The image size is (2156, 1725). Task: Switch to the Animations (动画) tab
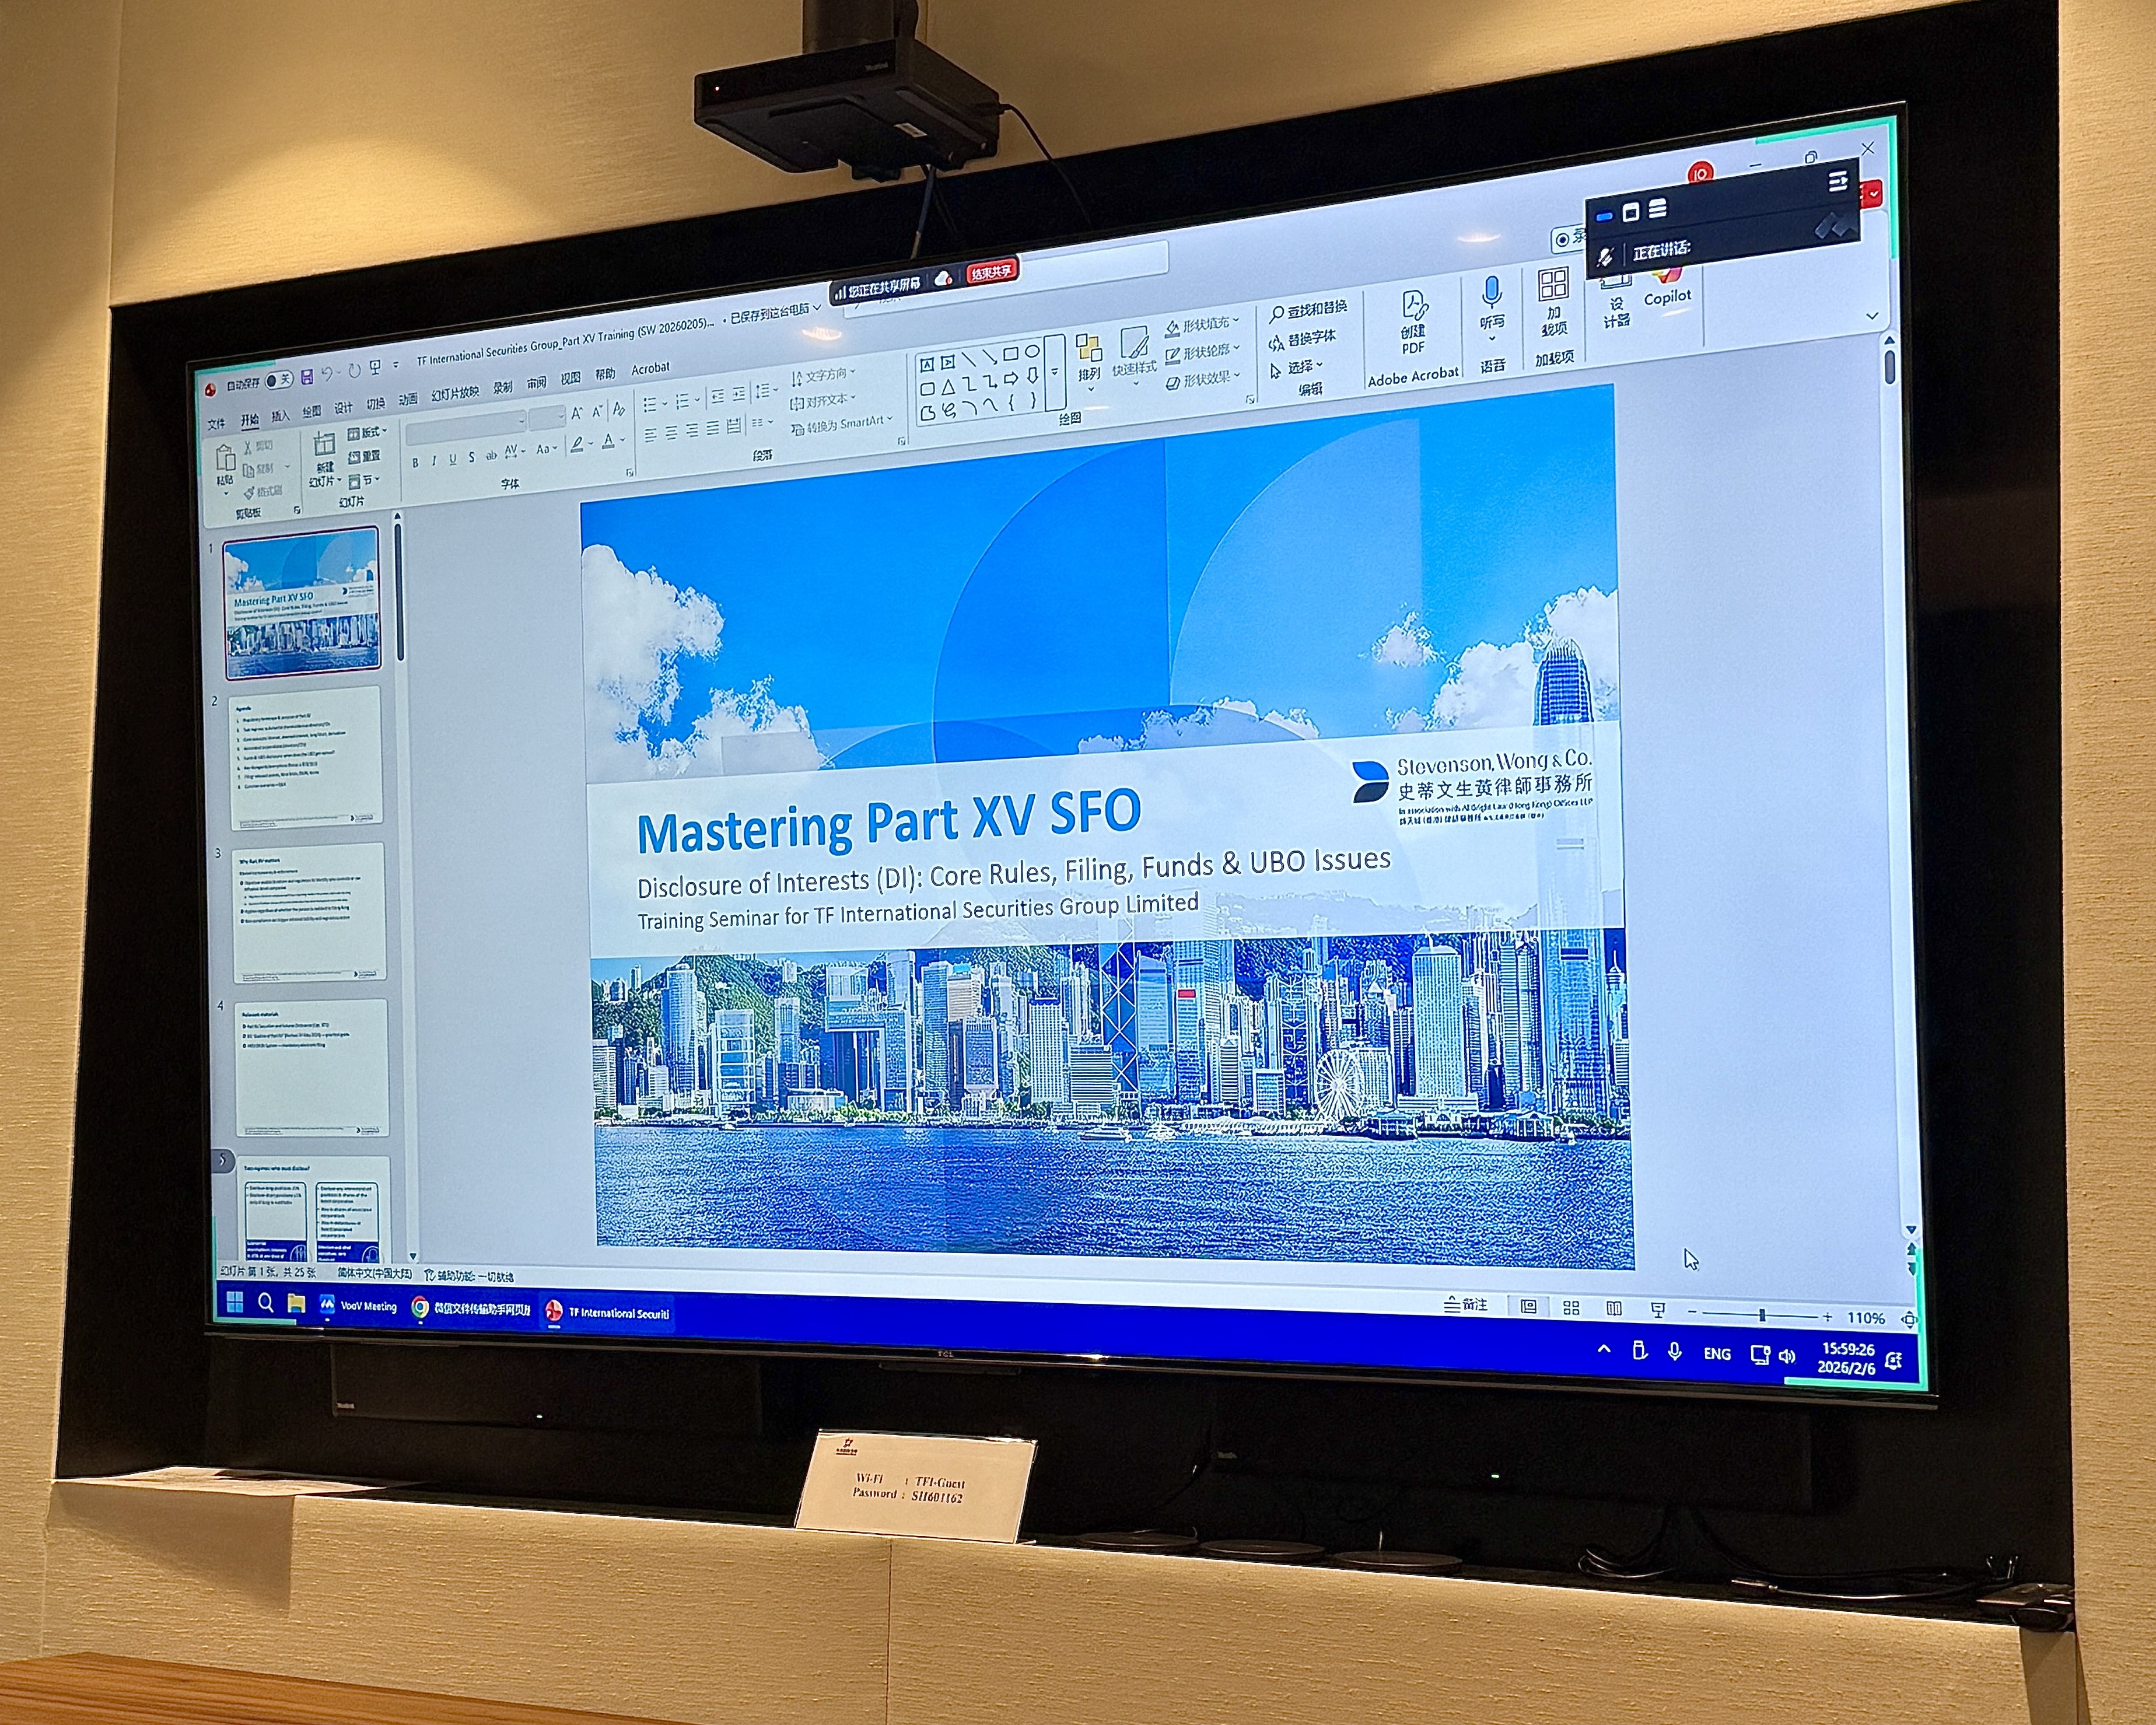(407, 400)
